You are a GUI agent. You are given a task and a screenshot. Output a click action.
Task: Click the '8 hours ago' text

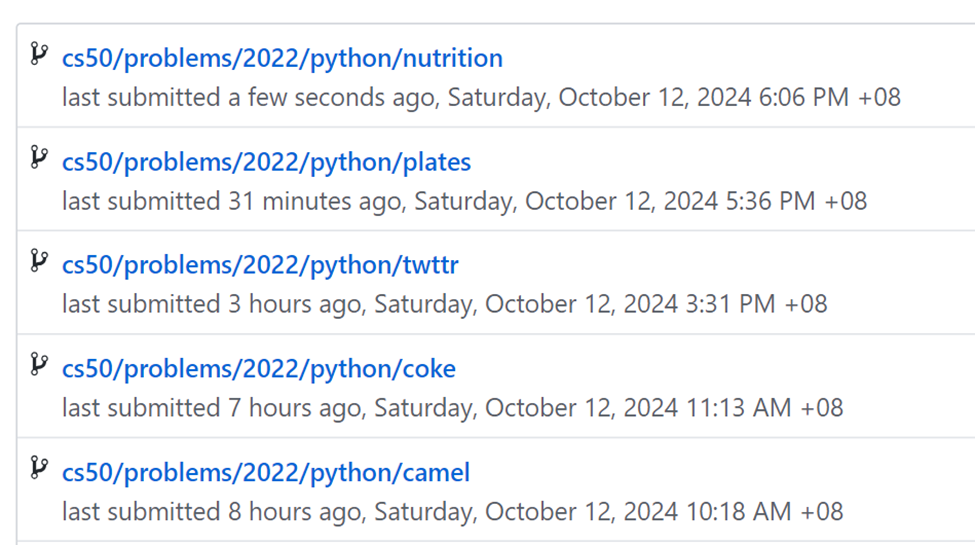pos(293,512)
